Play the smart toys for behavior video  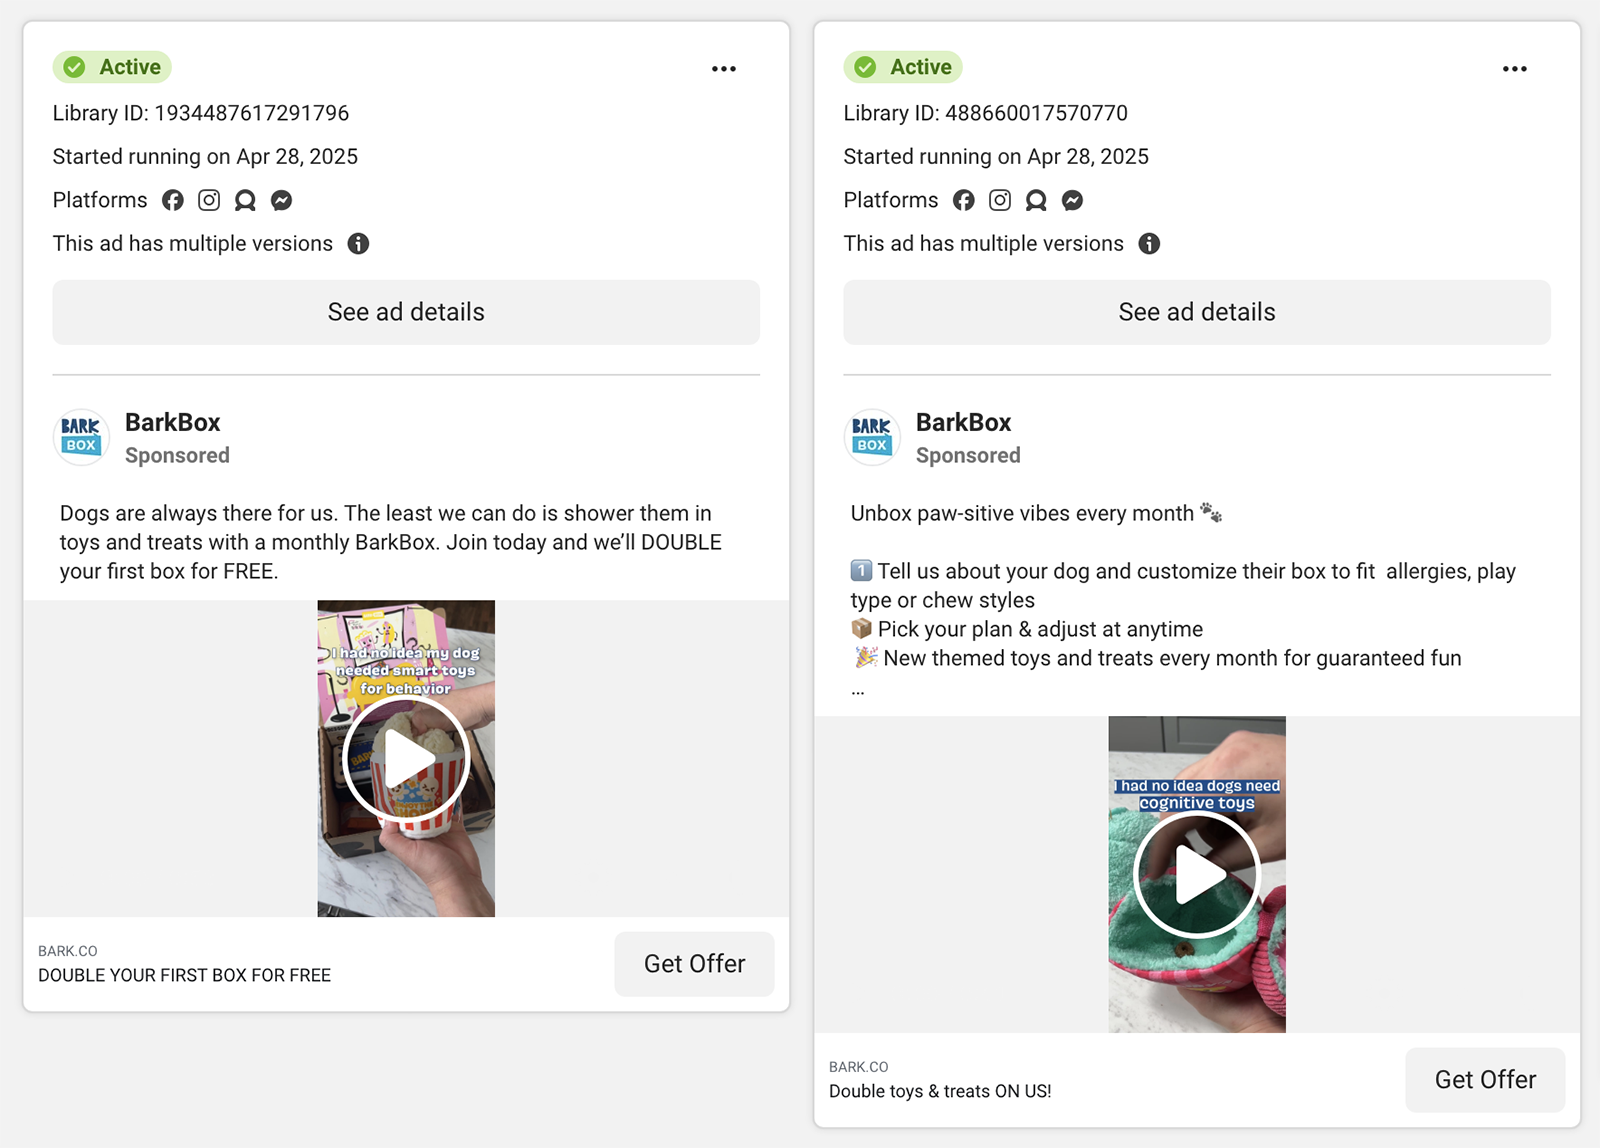(406, 759)
